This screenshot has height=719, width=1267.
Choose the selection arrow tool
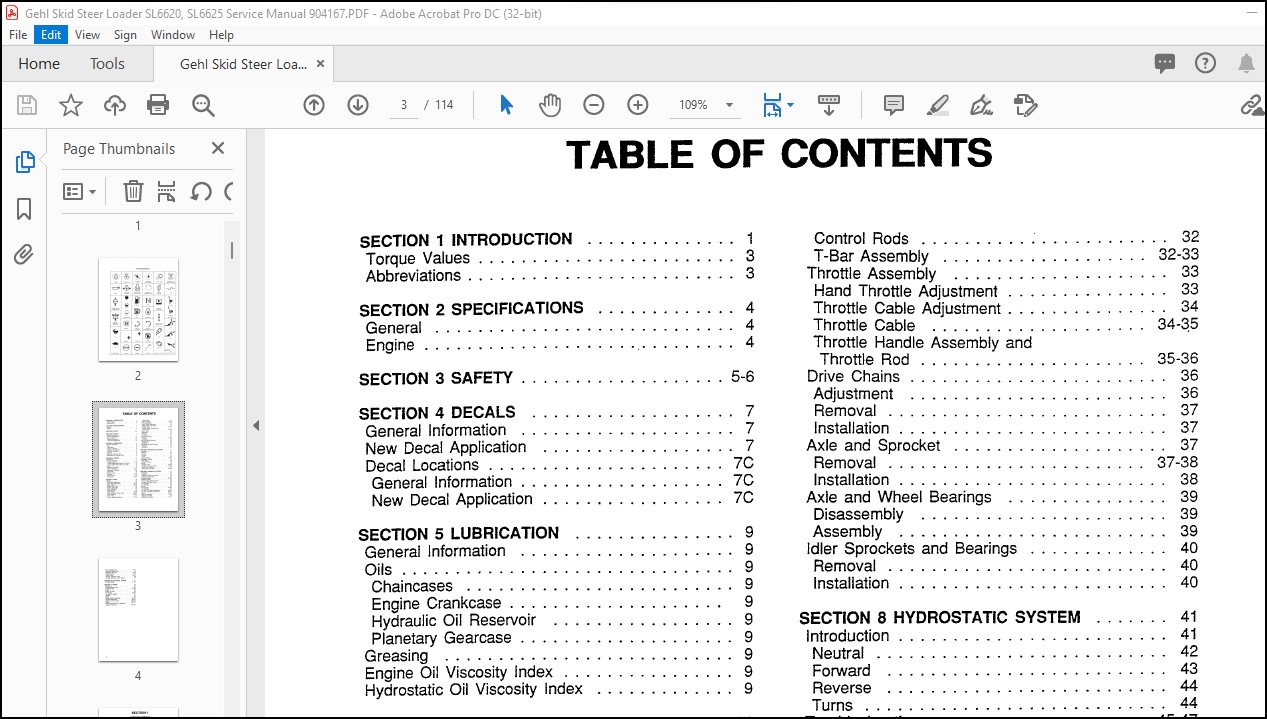click(506, 105)
